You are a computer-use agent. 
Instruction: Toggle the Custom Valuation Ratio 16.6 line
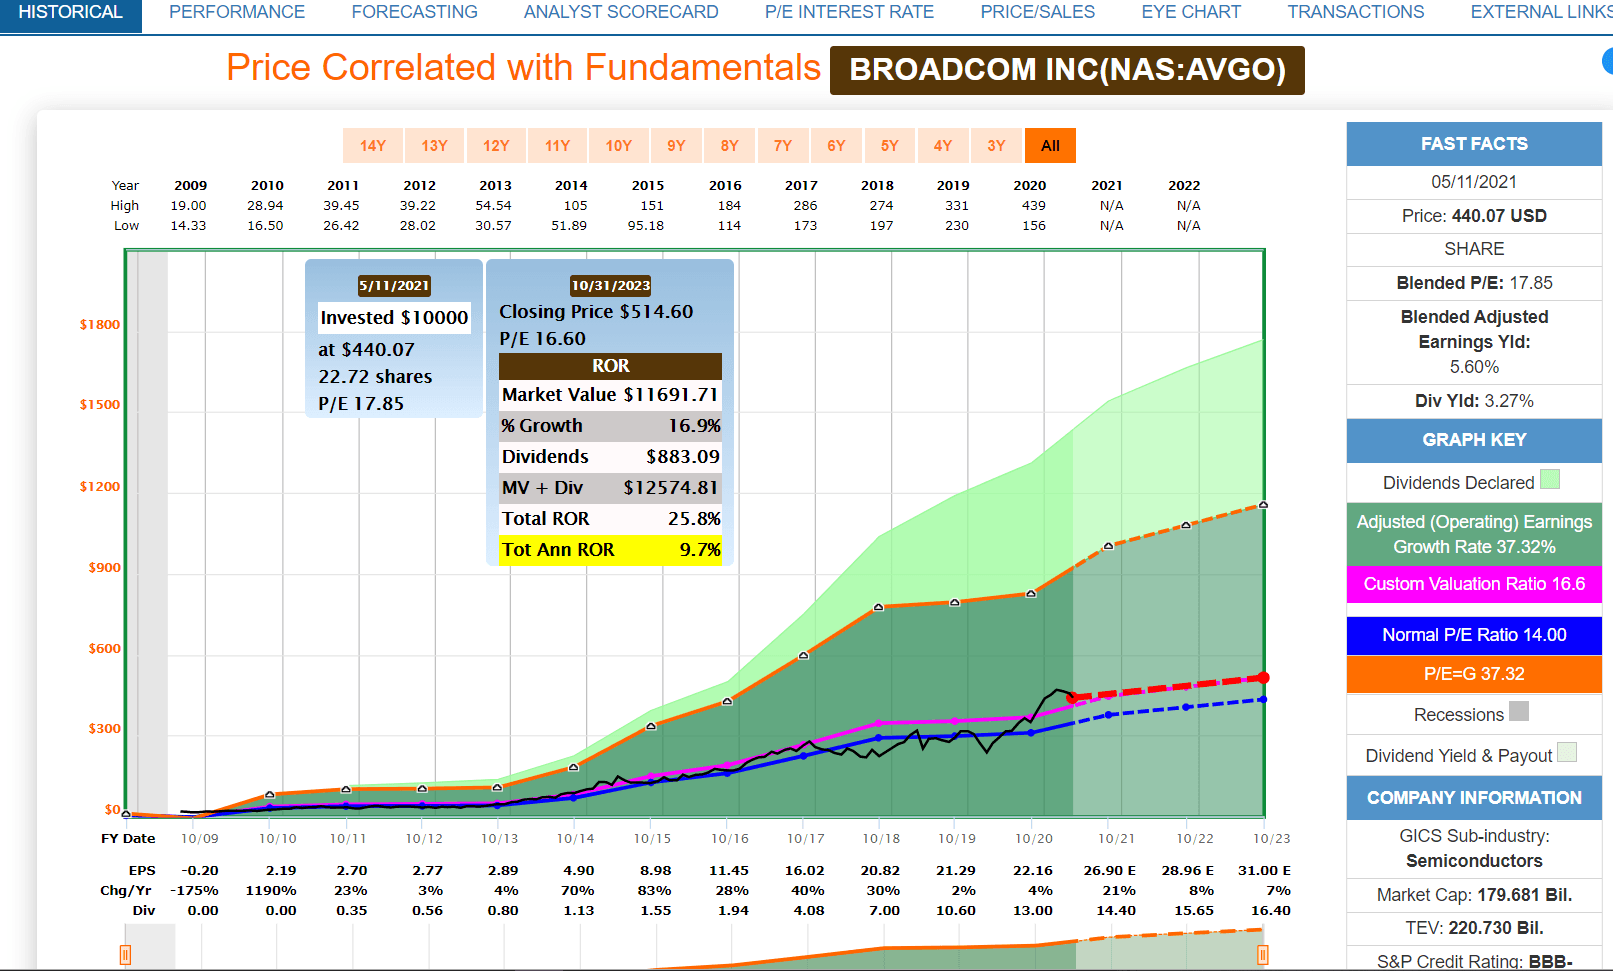(1474, 584)
